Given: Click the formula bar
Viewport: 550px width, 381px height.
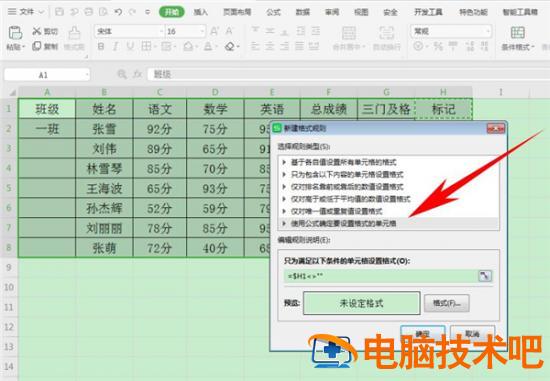Looking at the screenshot, I should click(x=347, y=74).
